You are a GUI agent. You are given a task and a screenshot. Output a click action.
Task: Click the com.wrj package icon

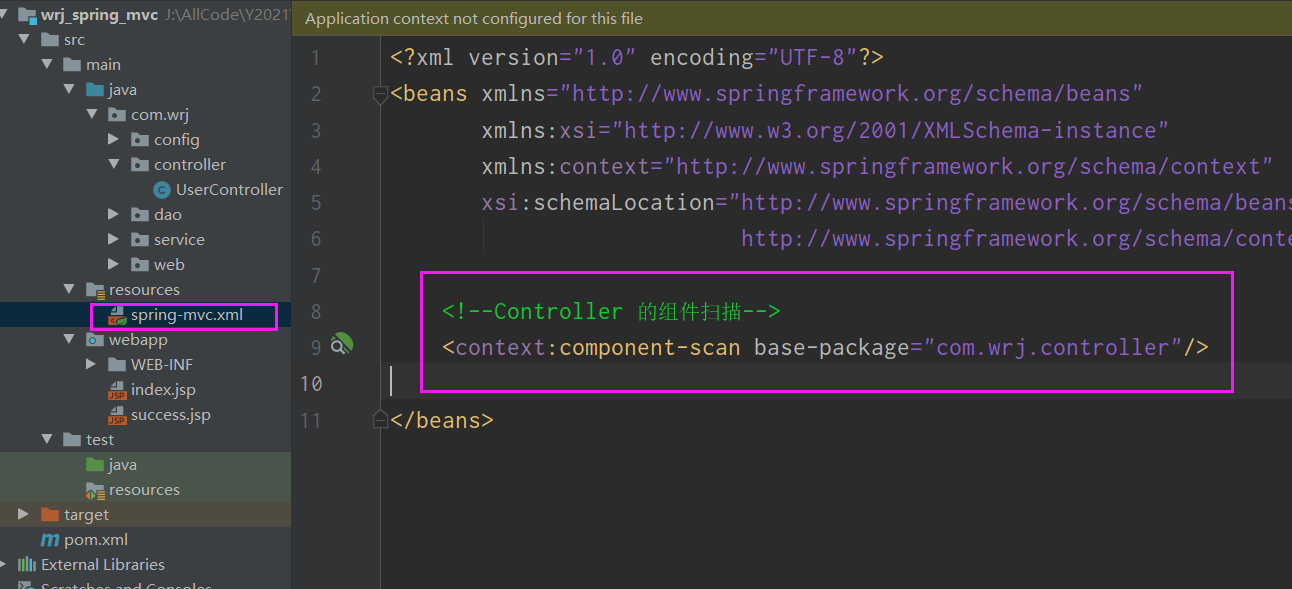pyautogui.click(x=117, y=115)
